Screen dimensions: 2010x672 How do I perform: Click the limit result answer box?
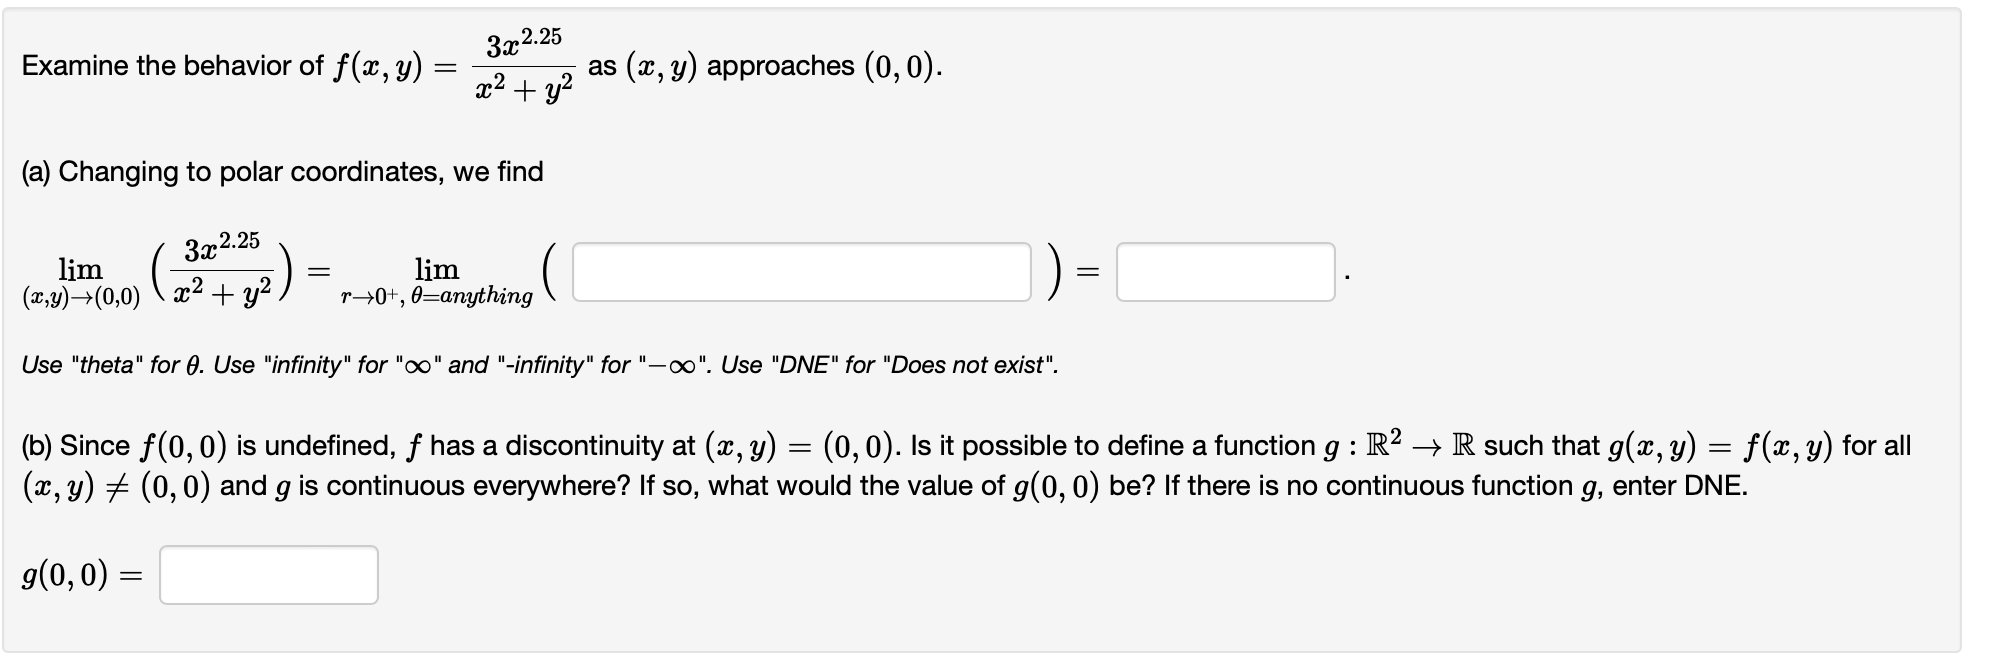point(1225,273)
